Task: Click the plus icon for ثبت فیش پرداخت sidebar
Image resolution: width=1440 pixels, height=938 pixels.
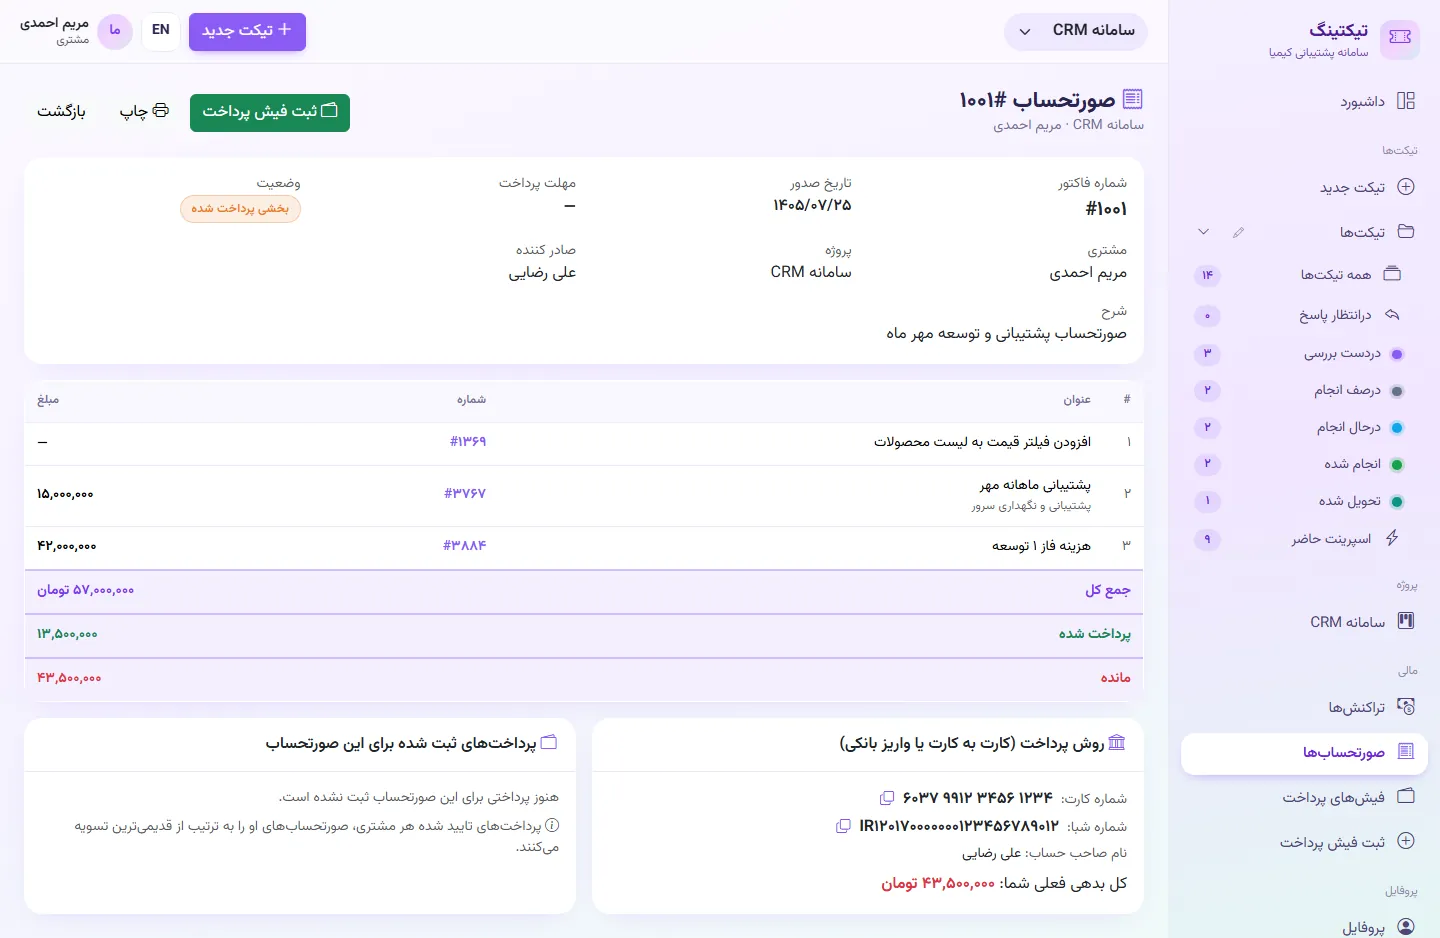Action: [x=1406, y=842]
